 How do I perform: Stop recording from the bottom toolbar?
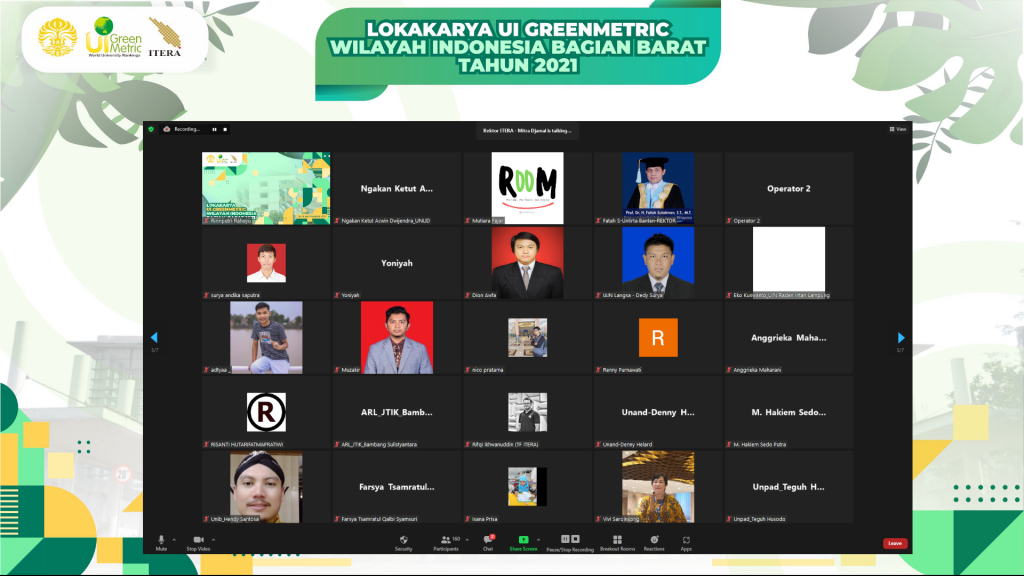575,539
